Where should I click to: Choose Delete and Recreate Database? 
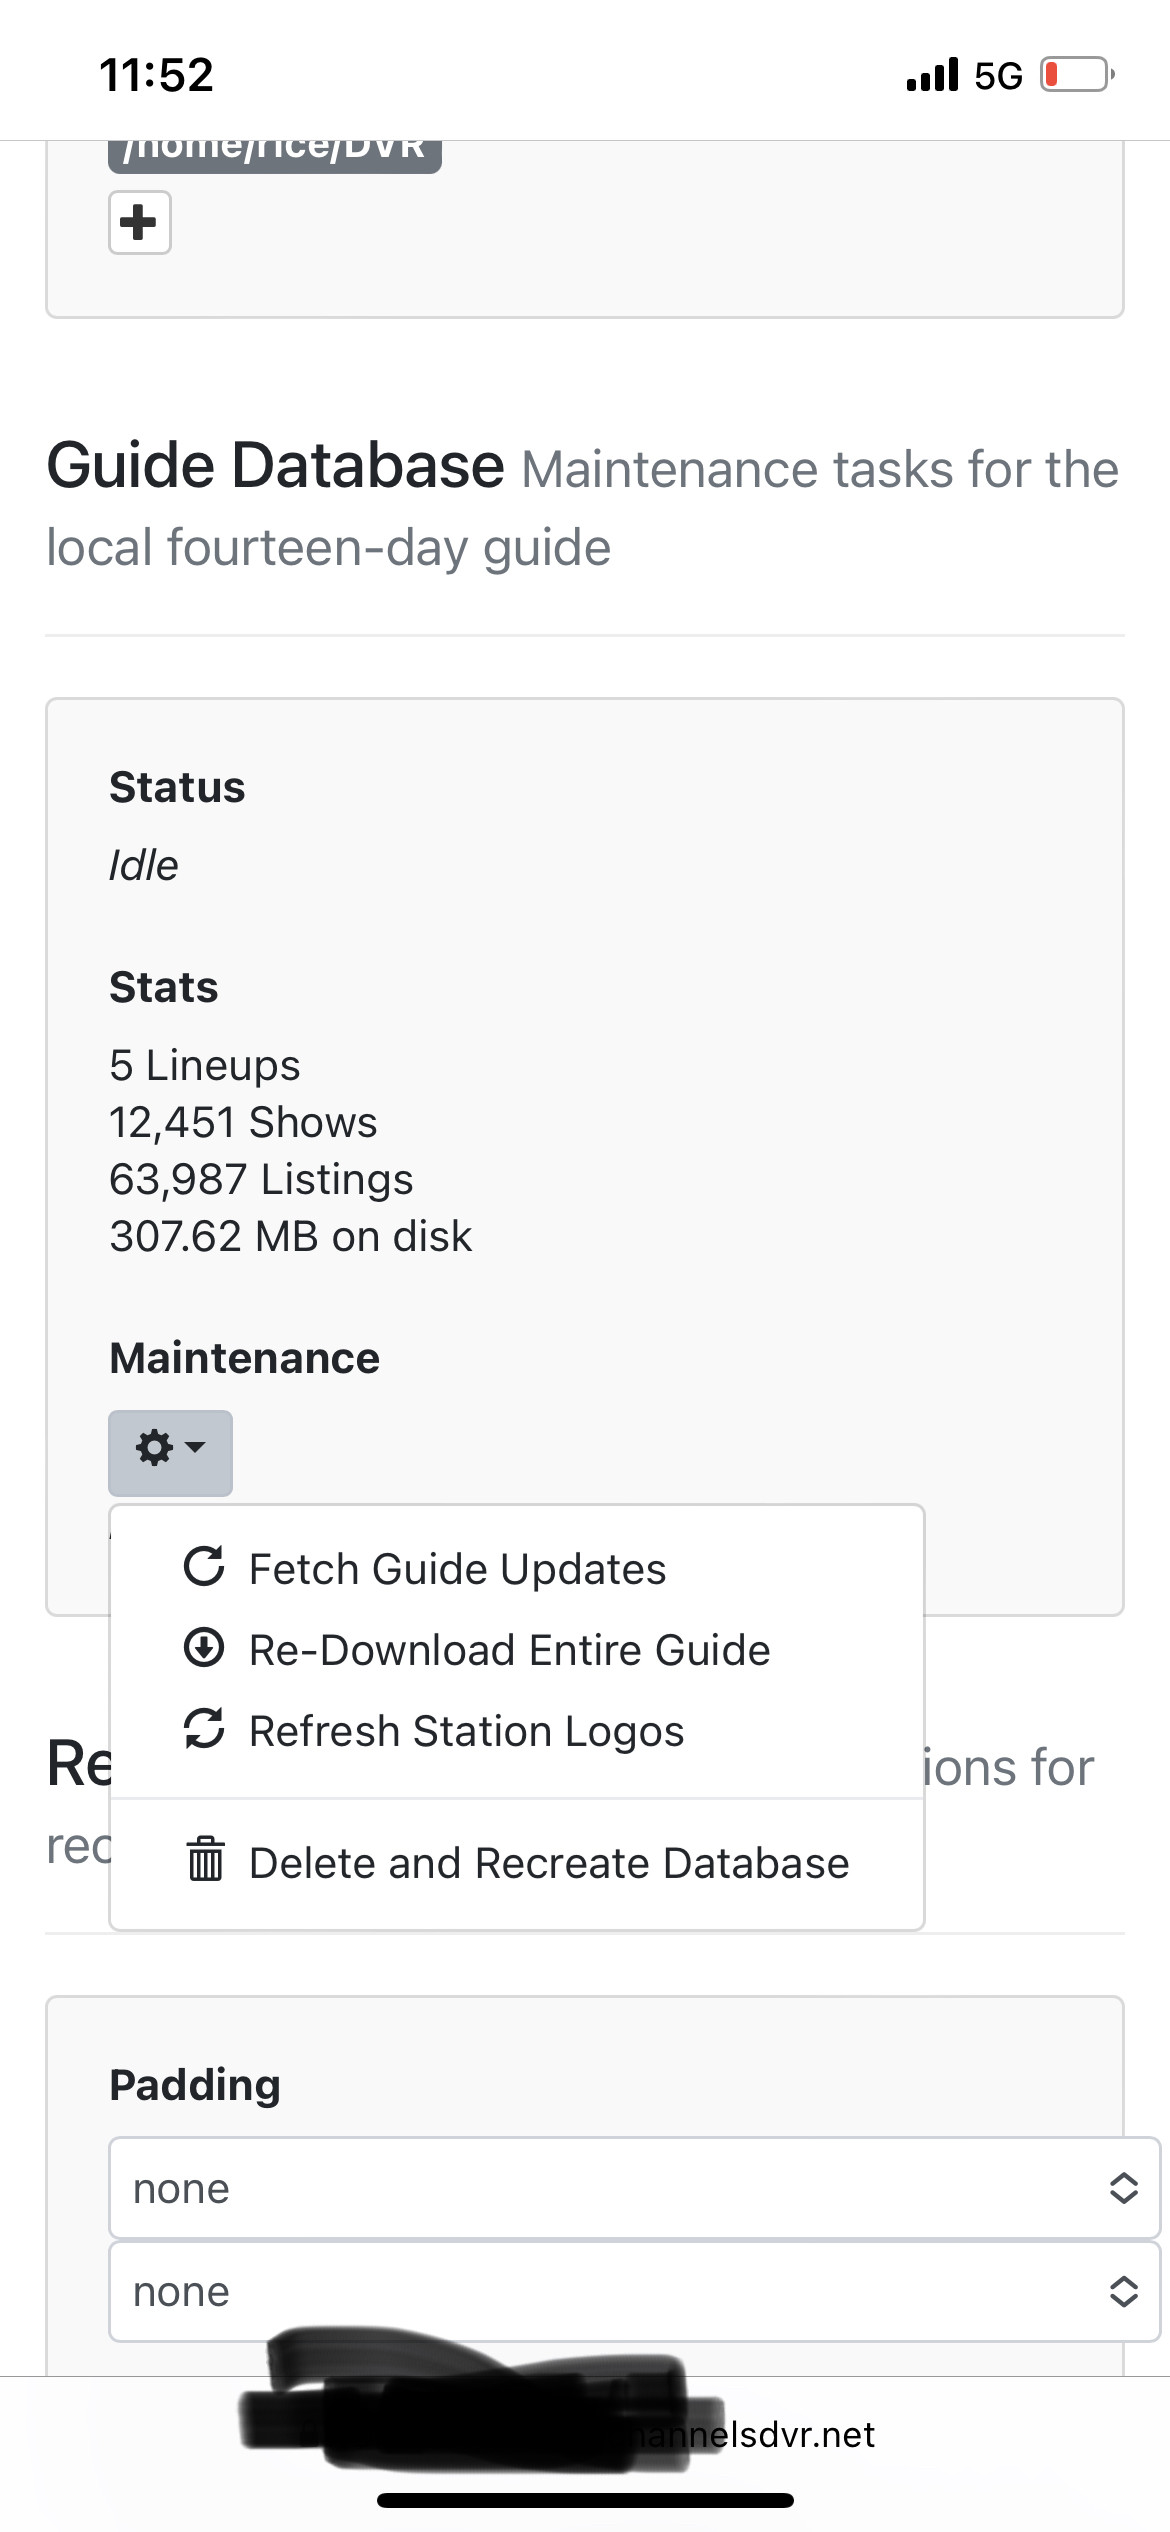[x=549, y=1863]
